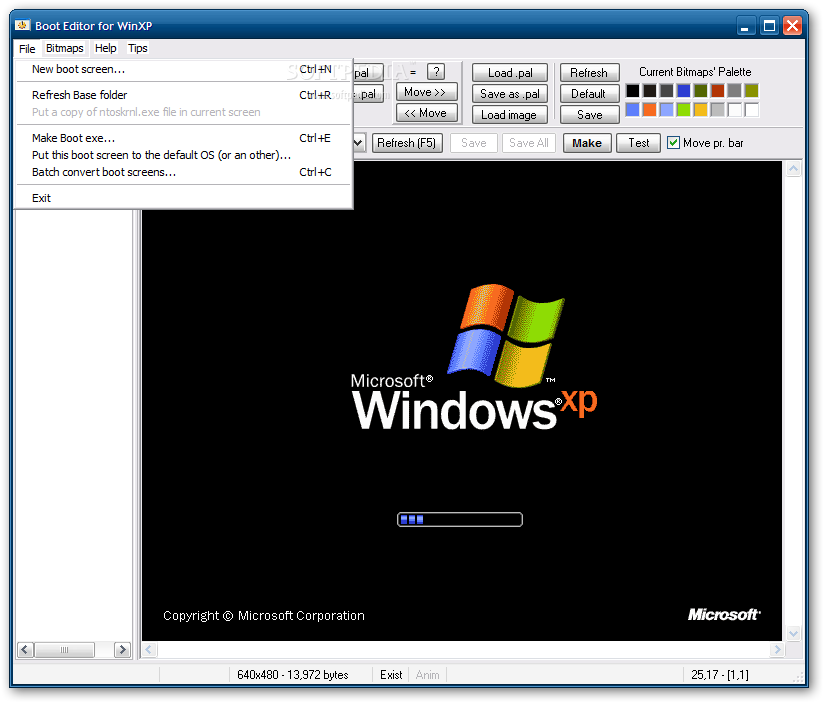Select Exit from the File menu
Viewport: 824px width, 703px height.
(182, 198)
